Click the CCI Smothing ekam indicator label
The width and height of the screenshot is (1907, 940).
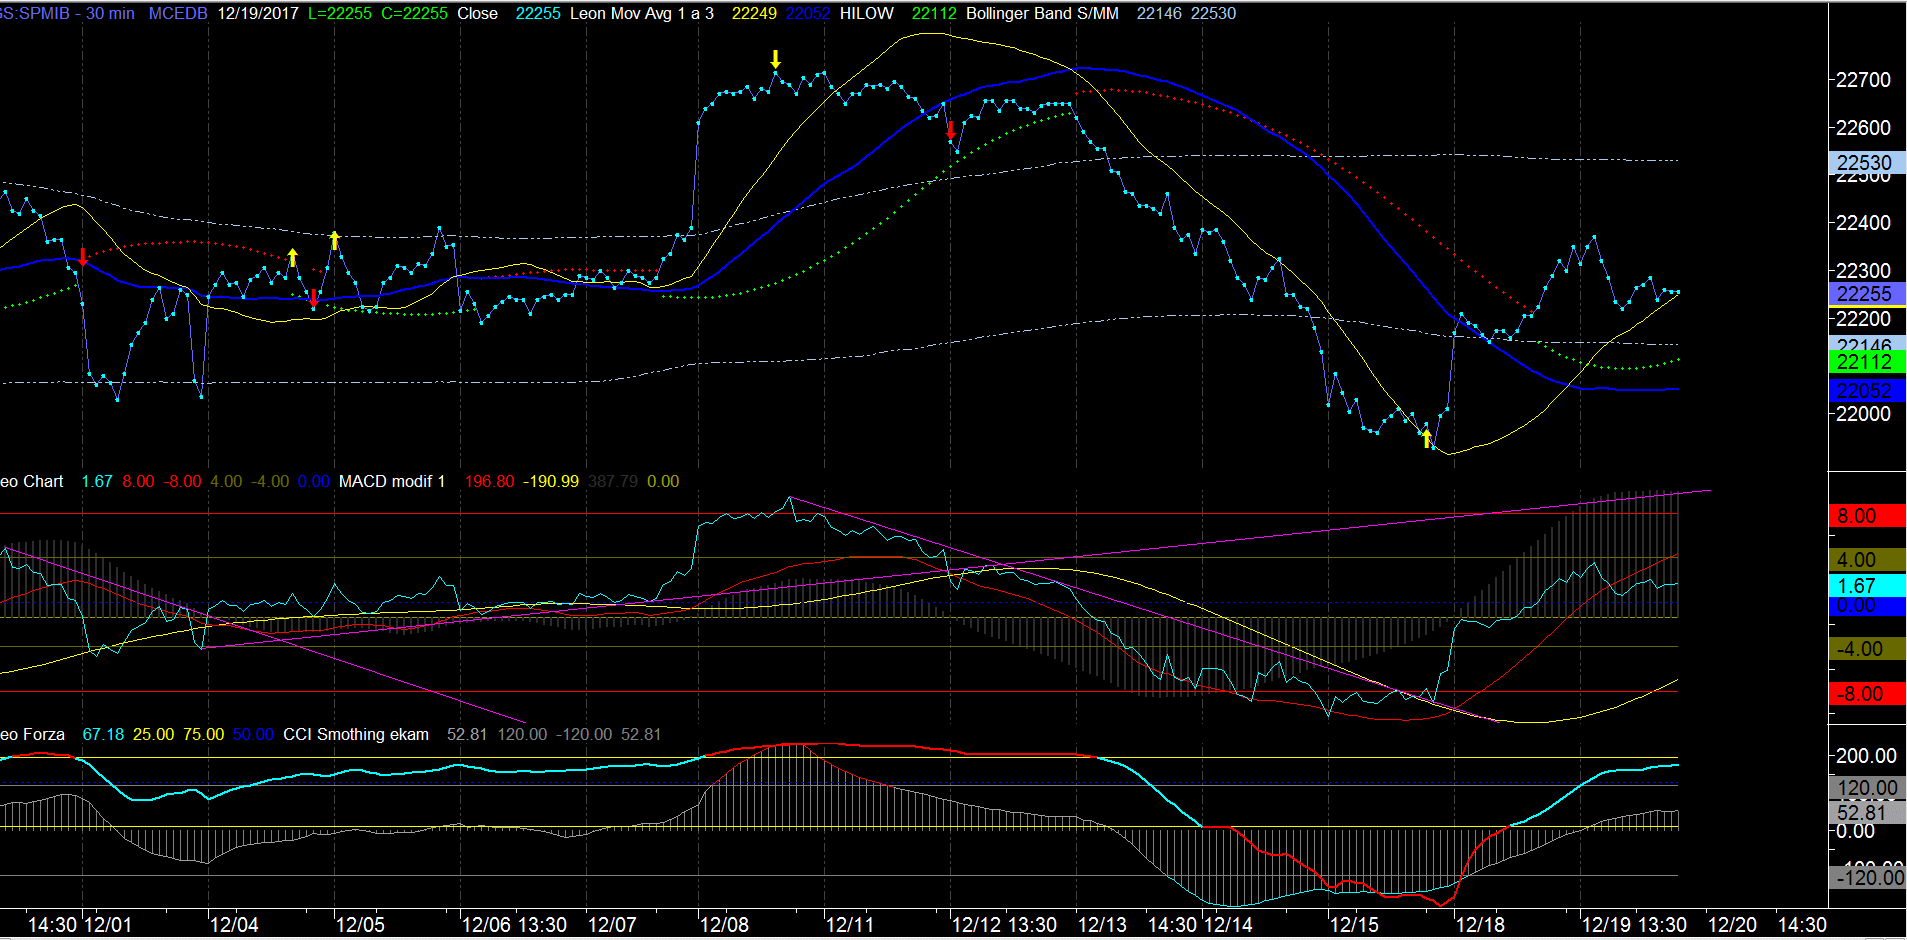point(356,735)
